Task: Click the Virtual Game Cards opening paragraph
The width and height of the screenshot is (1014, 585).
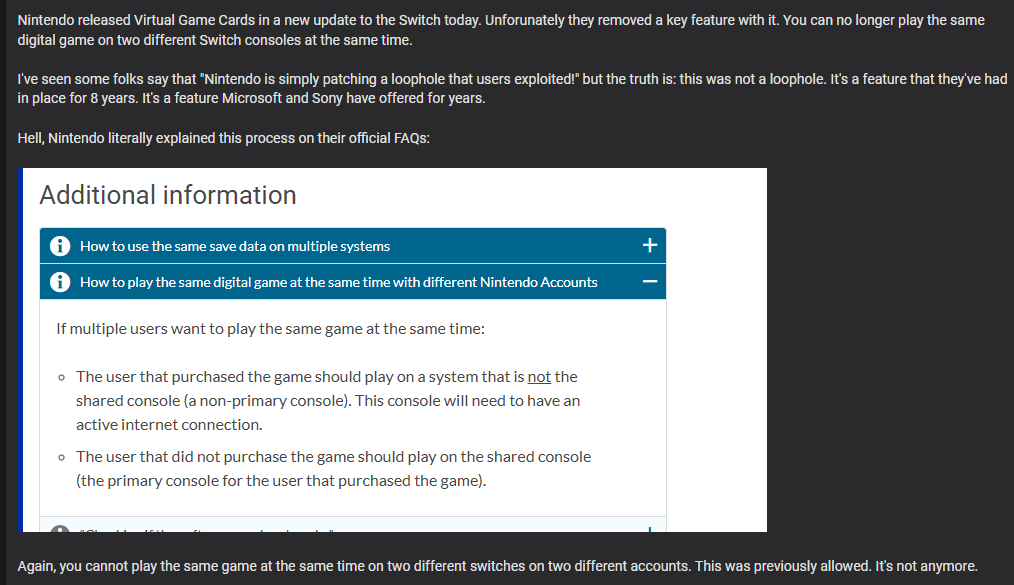Action: point(501,30)
